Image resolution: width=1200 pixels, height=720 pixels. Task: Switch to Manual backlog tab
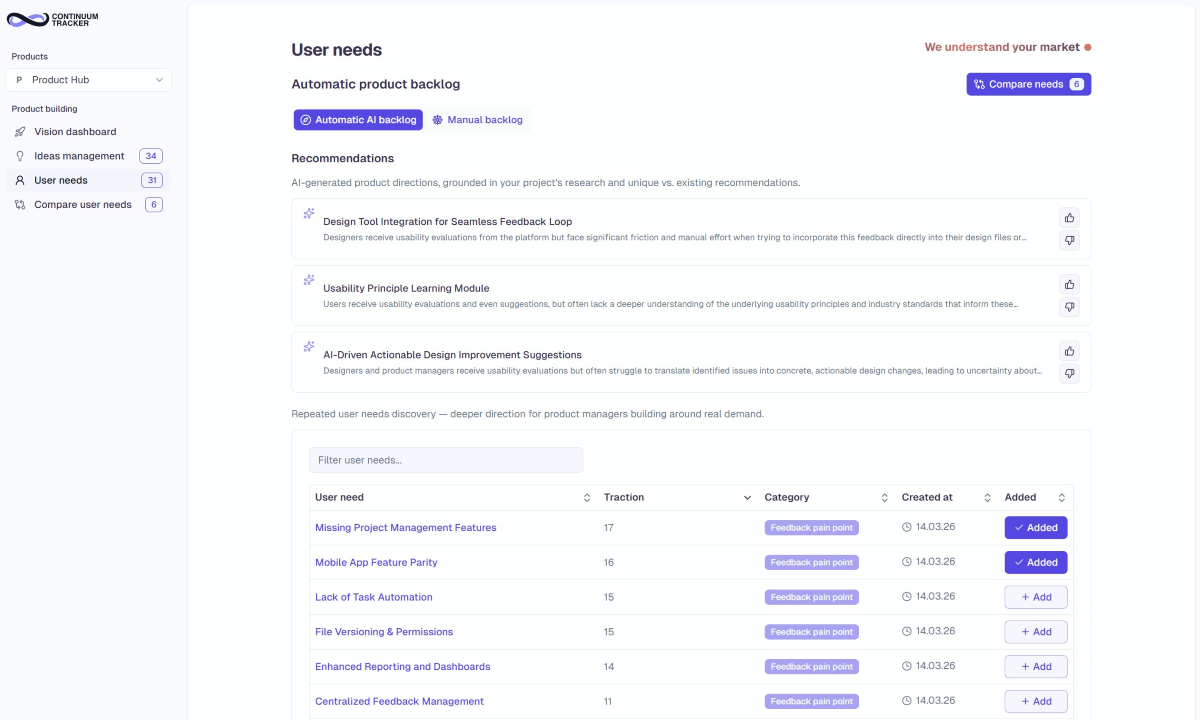point(477,120)
